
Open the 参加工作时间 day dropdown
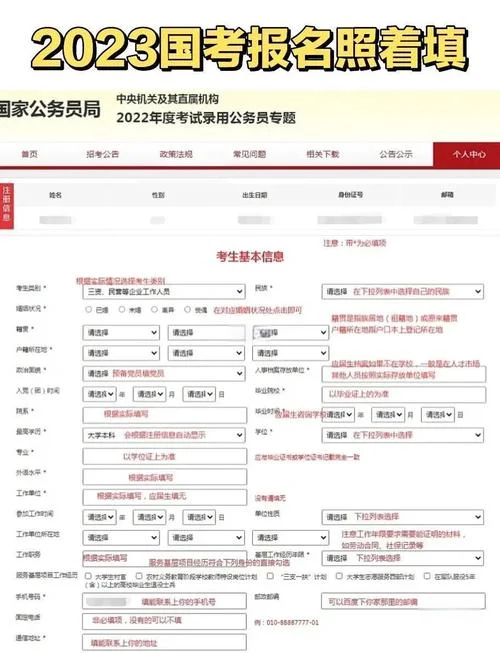(199, 517)
